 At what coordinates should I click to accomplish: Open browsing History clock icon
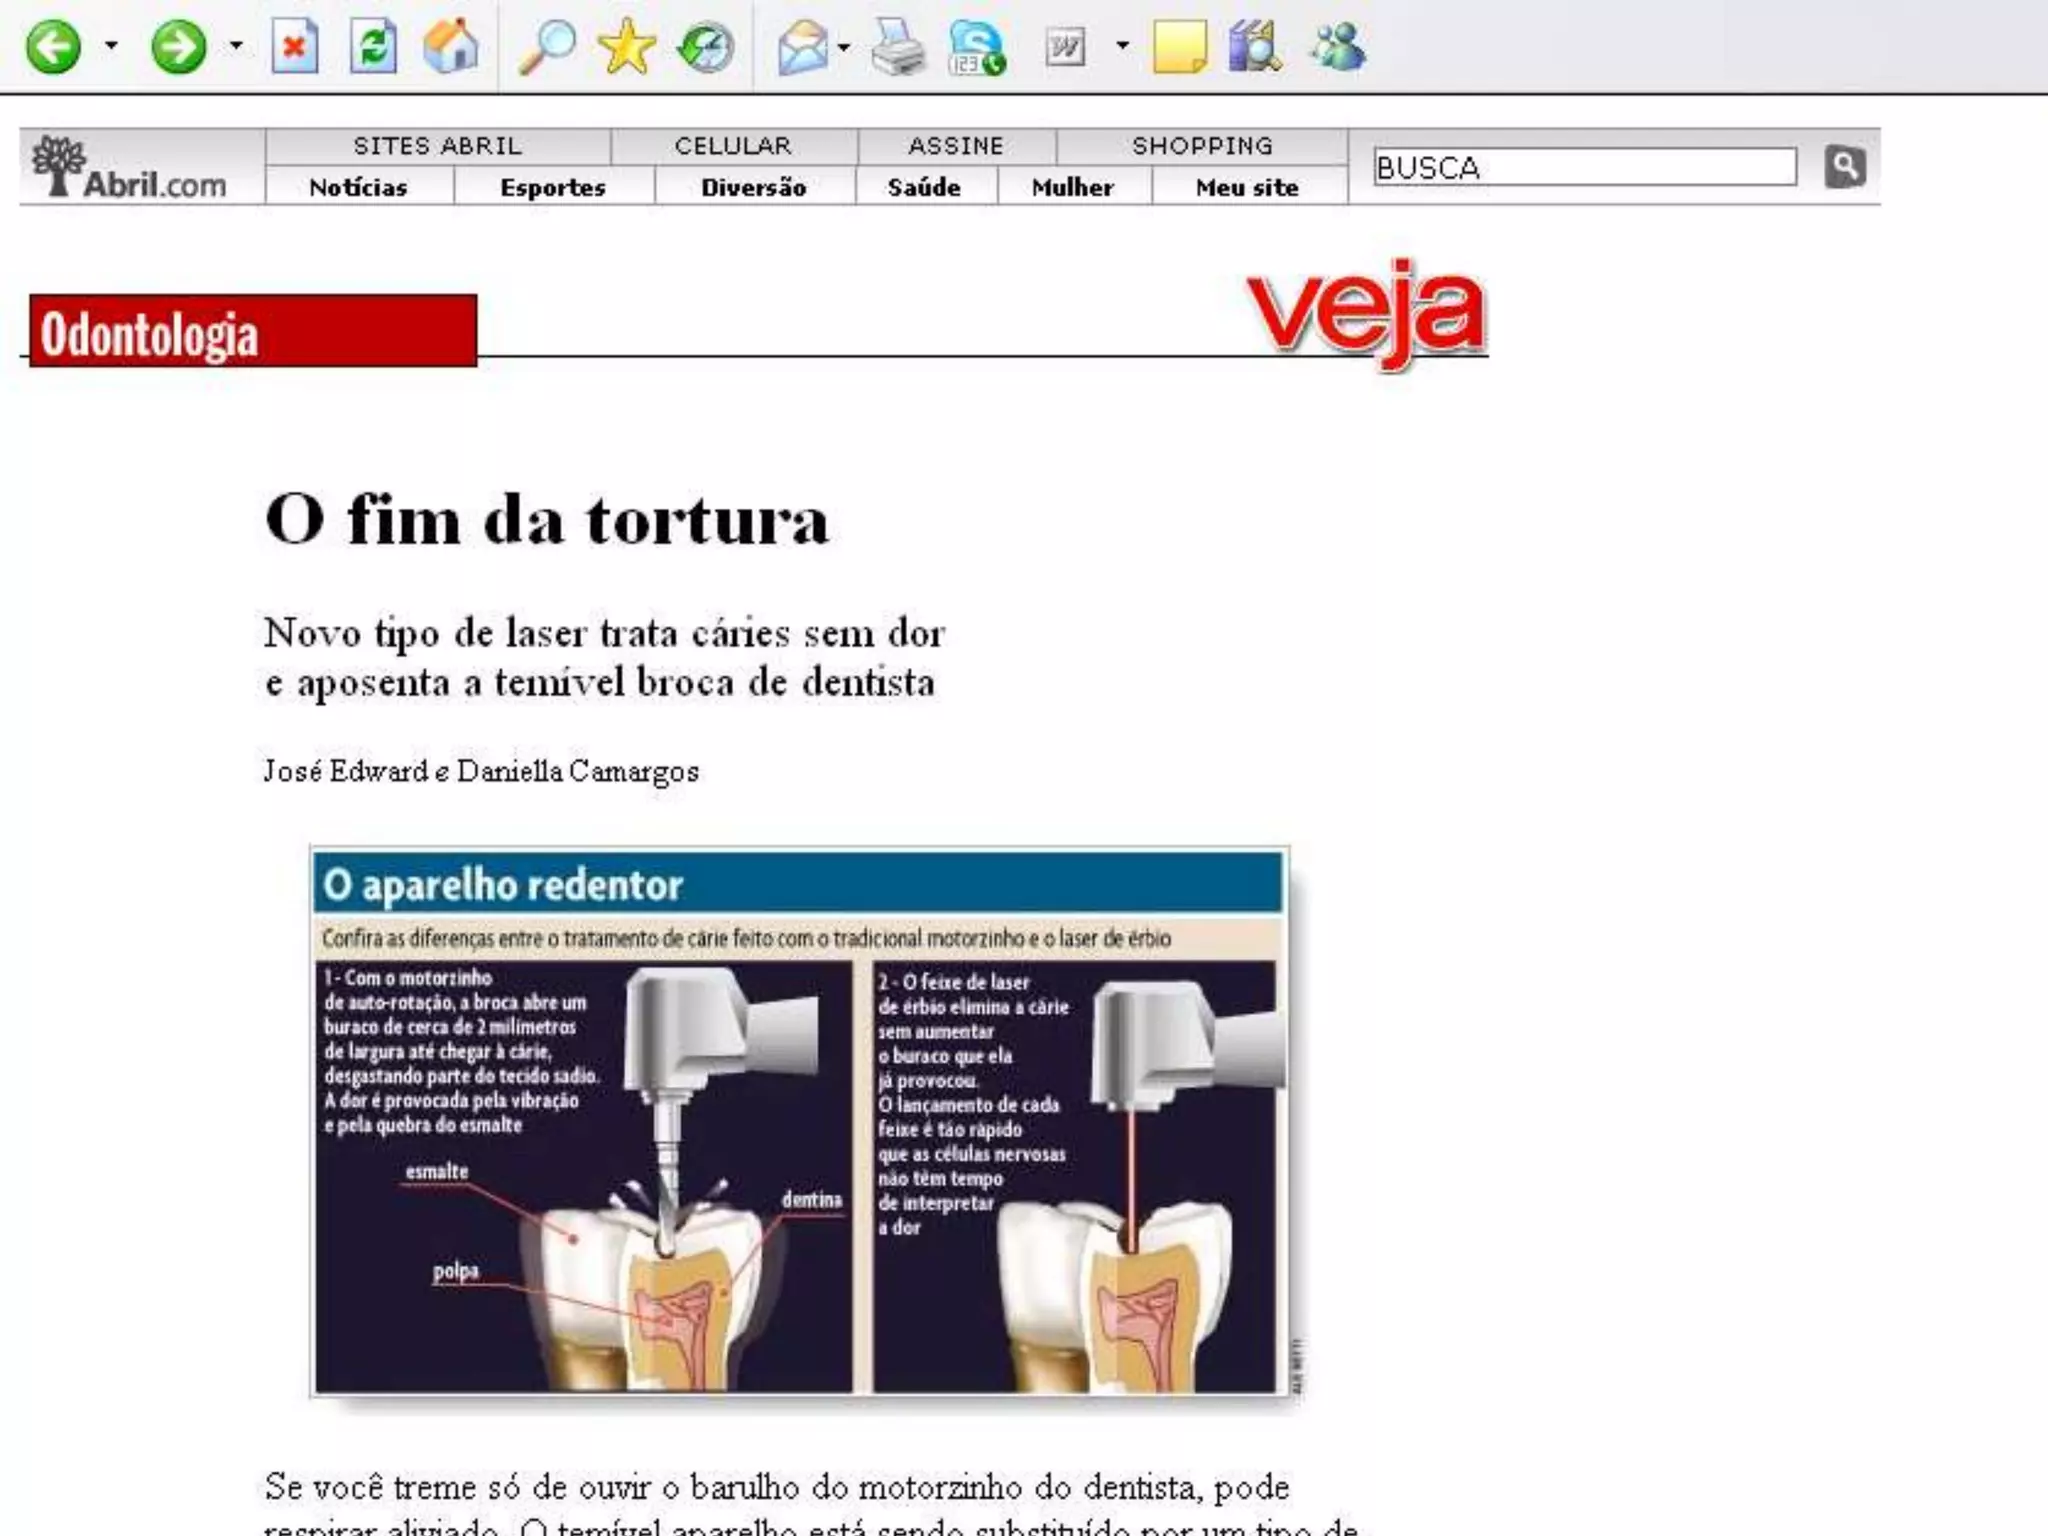pos(705,47)
